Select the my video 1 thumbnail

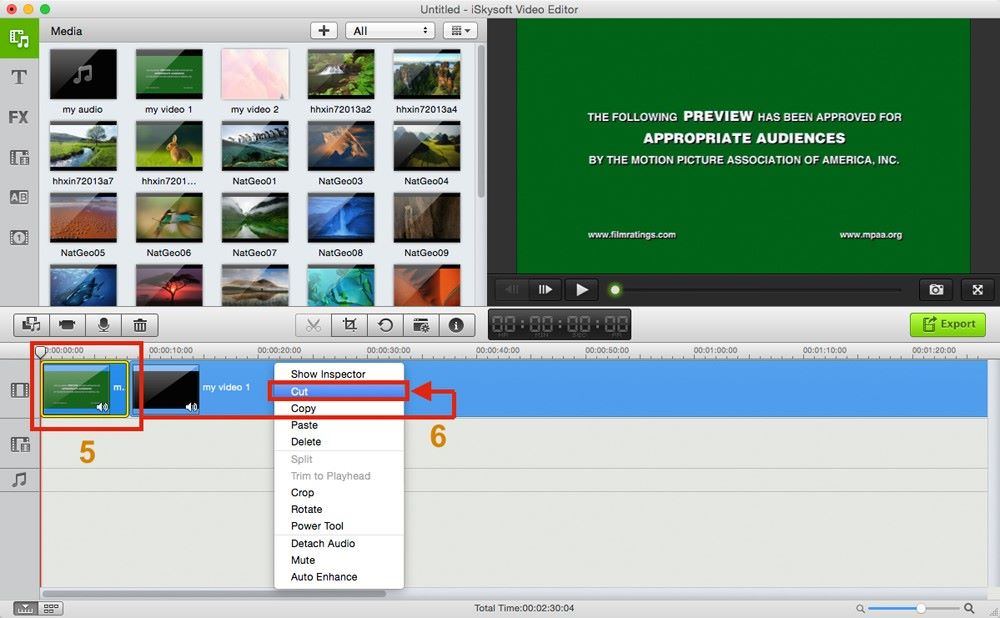click(x=169, y=75)
